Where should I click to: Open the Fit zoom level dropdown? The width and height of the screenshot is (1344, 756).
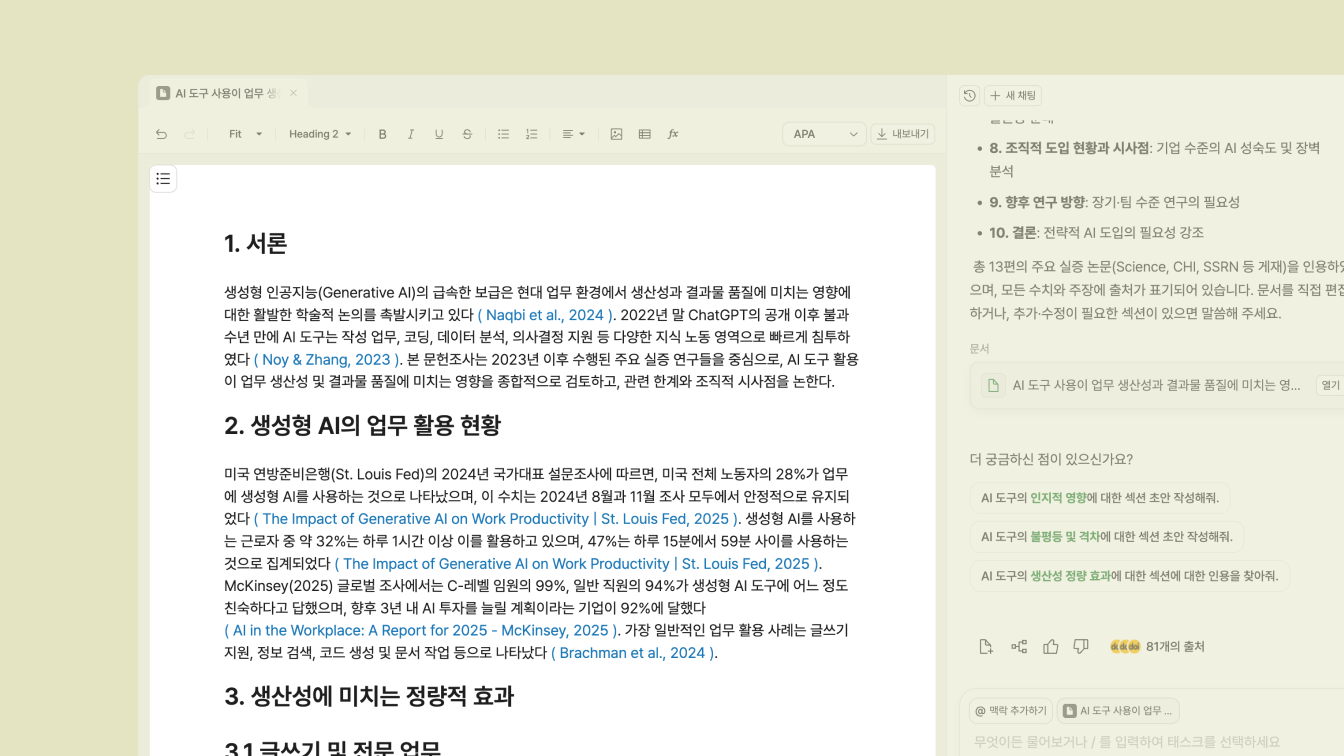[x=243, y=133]
